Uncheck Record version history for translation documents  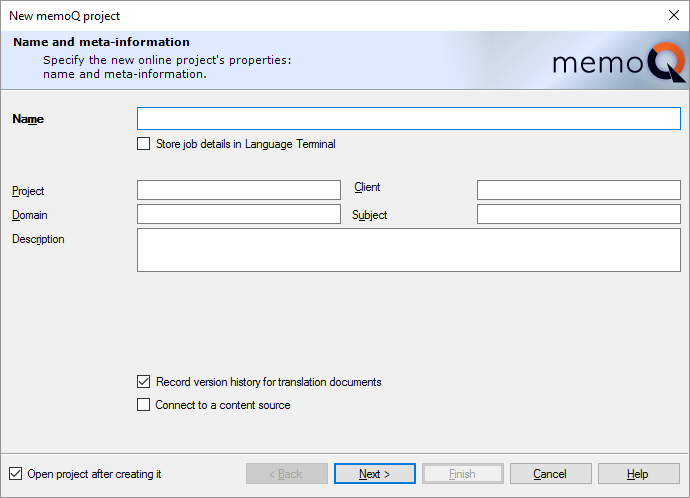(x=143, y=381)
